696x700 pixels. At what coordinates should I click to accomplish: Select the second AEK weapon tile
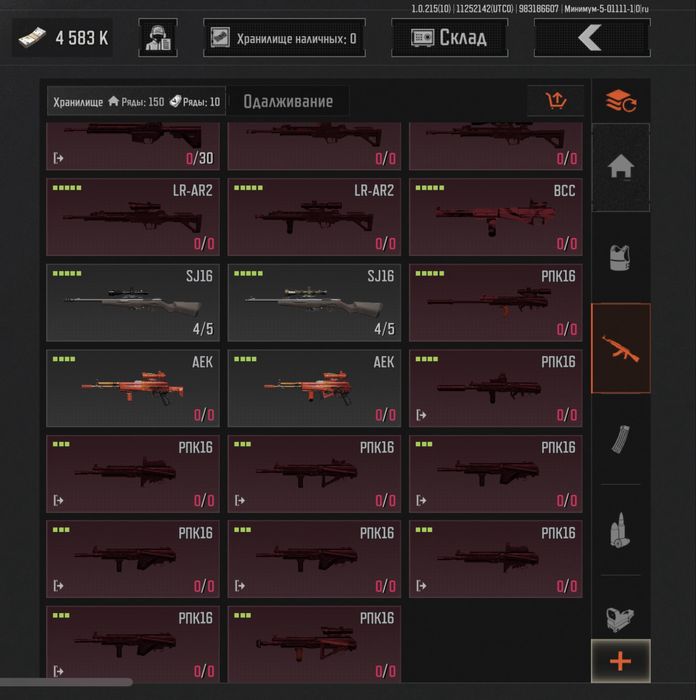[314, 388]
